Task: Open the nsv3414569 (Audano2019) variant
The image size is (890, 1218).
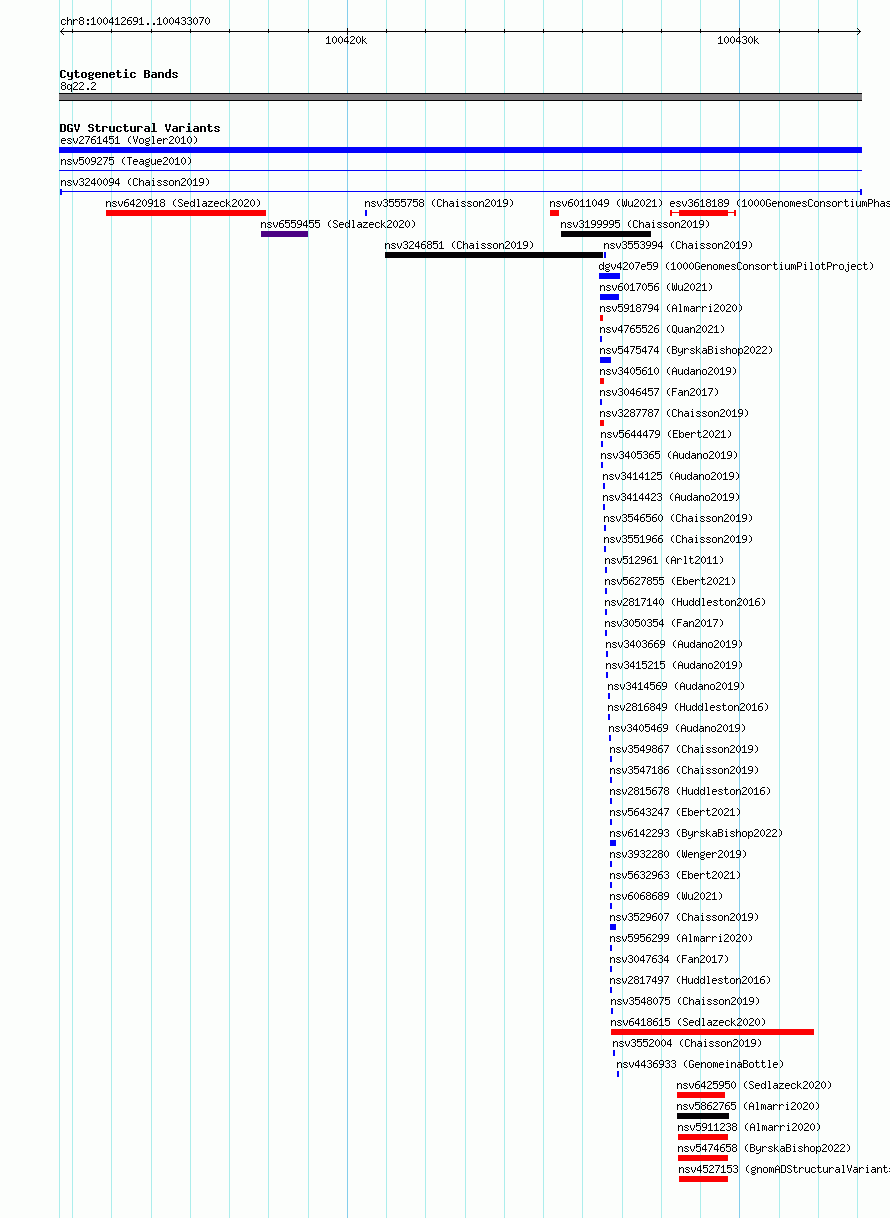Action: pos(676,686)
